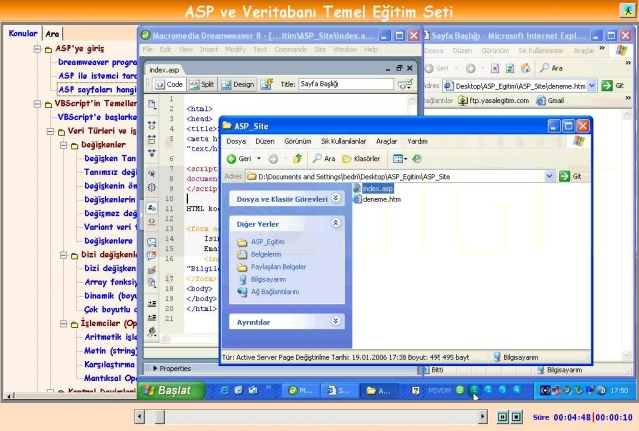Click the video progress slider thumb

point(160,417)
